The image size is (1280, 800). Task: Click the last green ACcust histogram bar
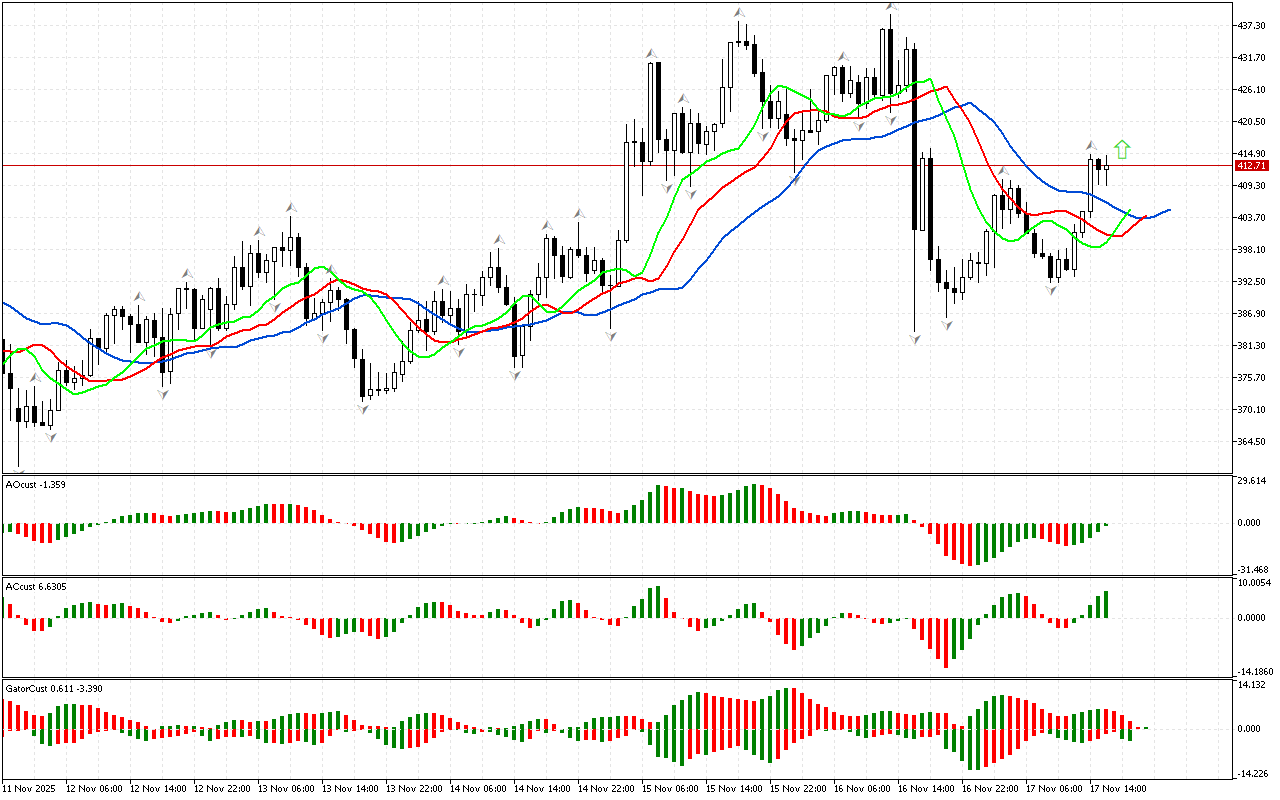coord(1106,604)
